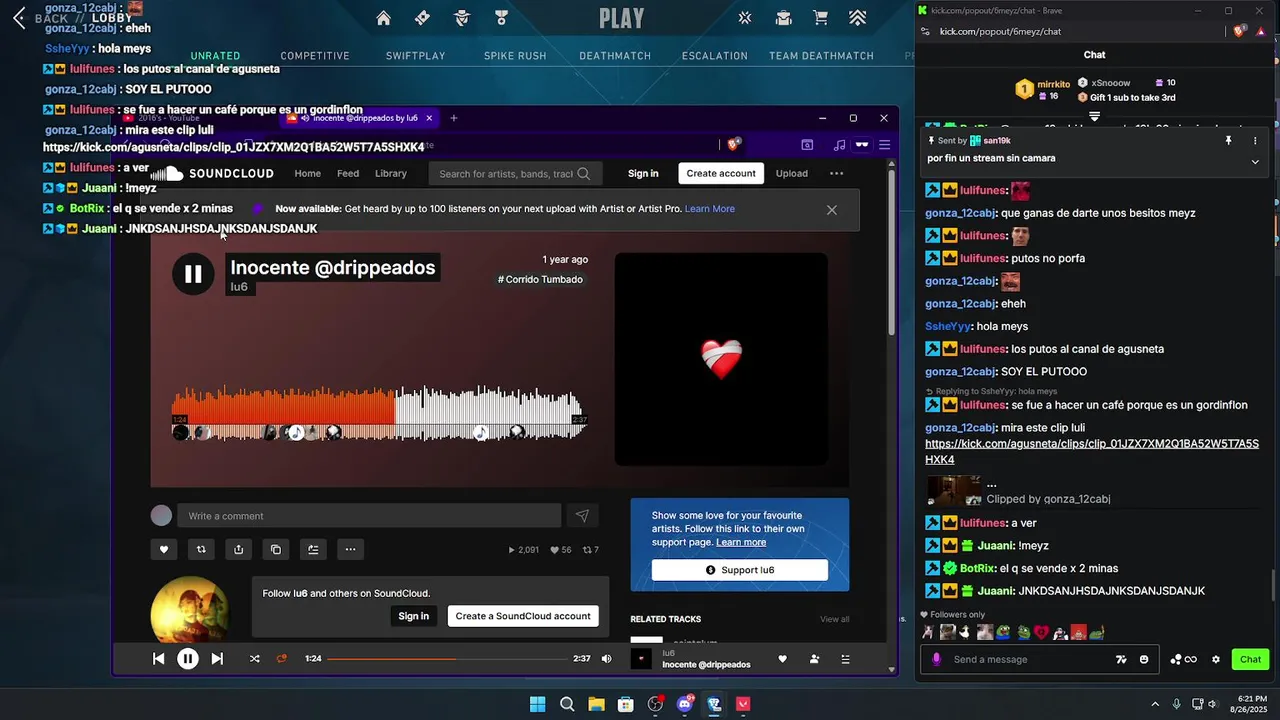Image resolution: width=1280 pixels, height=720 pixels.
Task: Go back to lobby in Valorant
Action: [20, 18]
